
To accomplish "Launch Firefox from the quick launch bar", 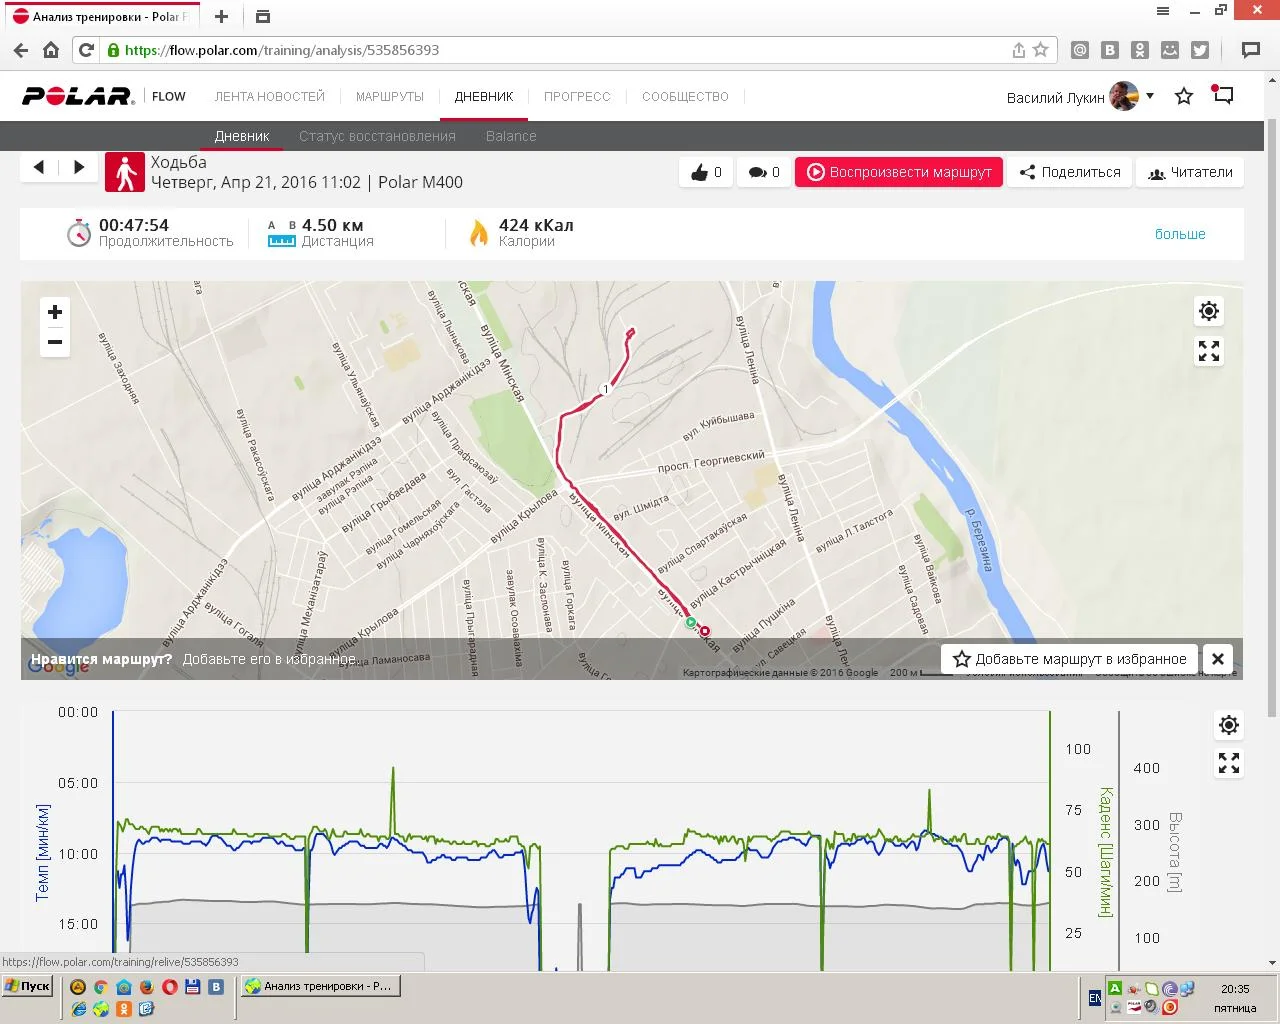I will click(147, 986).
